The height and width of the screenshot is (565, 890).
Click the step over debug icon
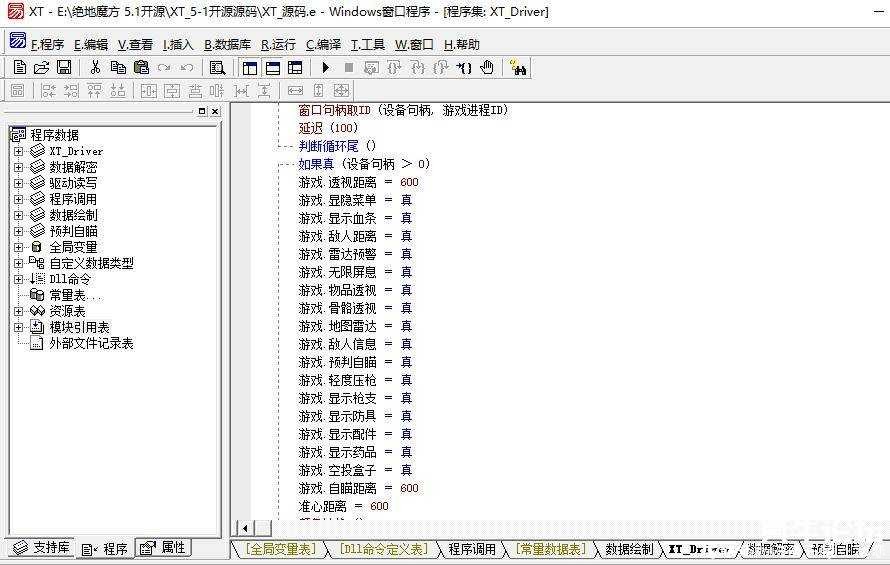pos(394,68)
